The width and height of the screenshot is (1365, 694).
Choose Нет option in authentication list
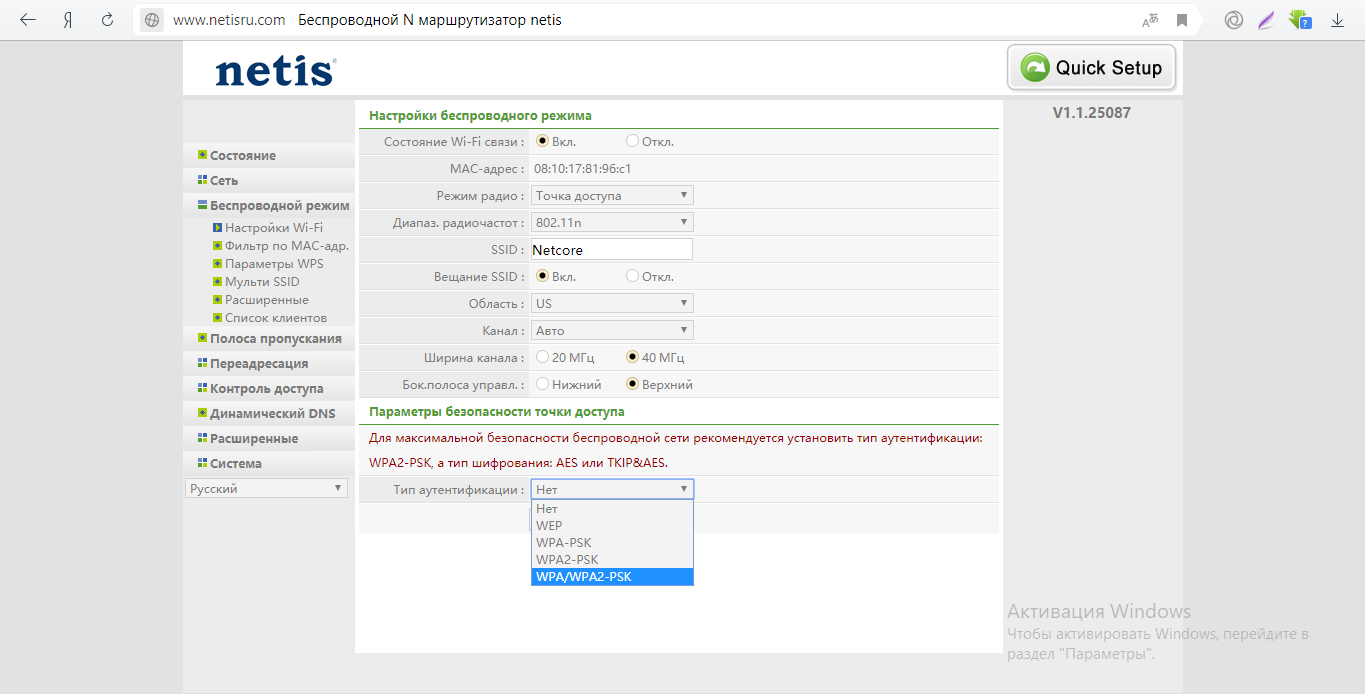coord(612,509)
